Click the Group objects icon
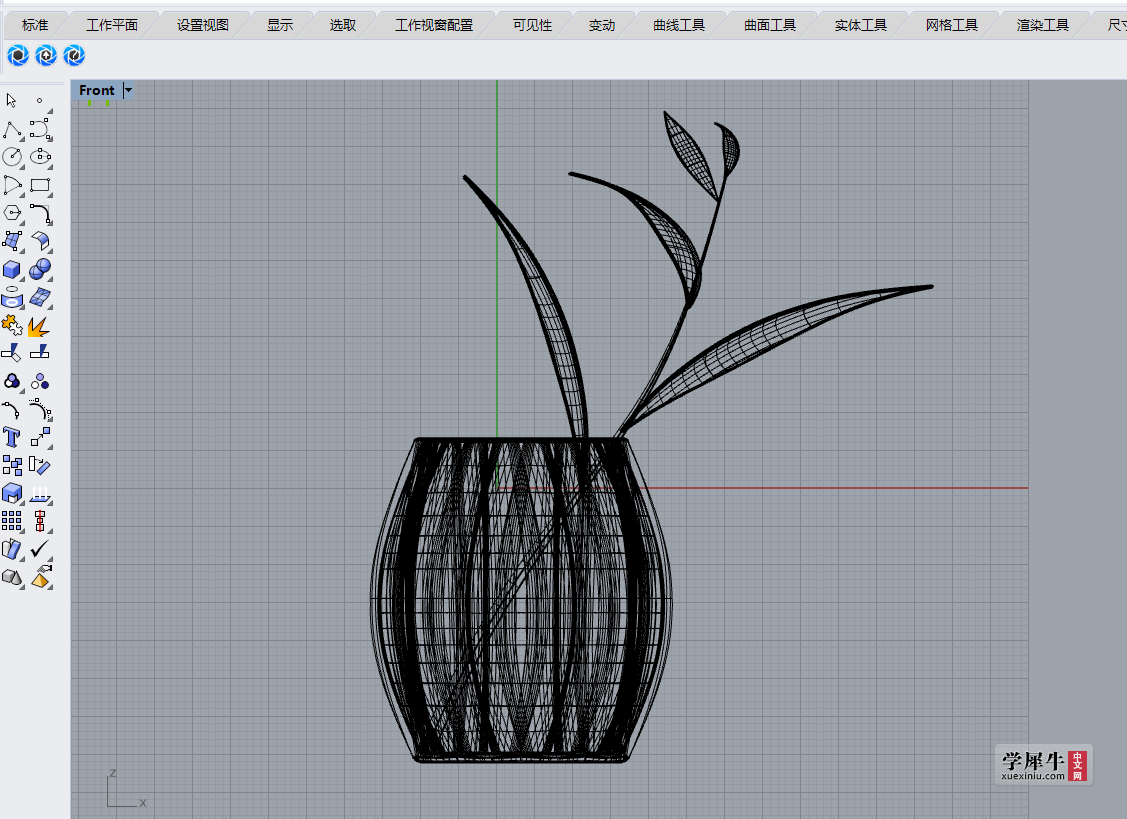Viewport: 1127px width, 819px height. pos(12,381)
